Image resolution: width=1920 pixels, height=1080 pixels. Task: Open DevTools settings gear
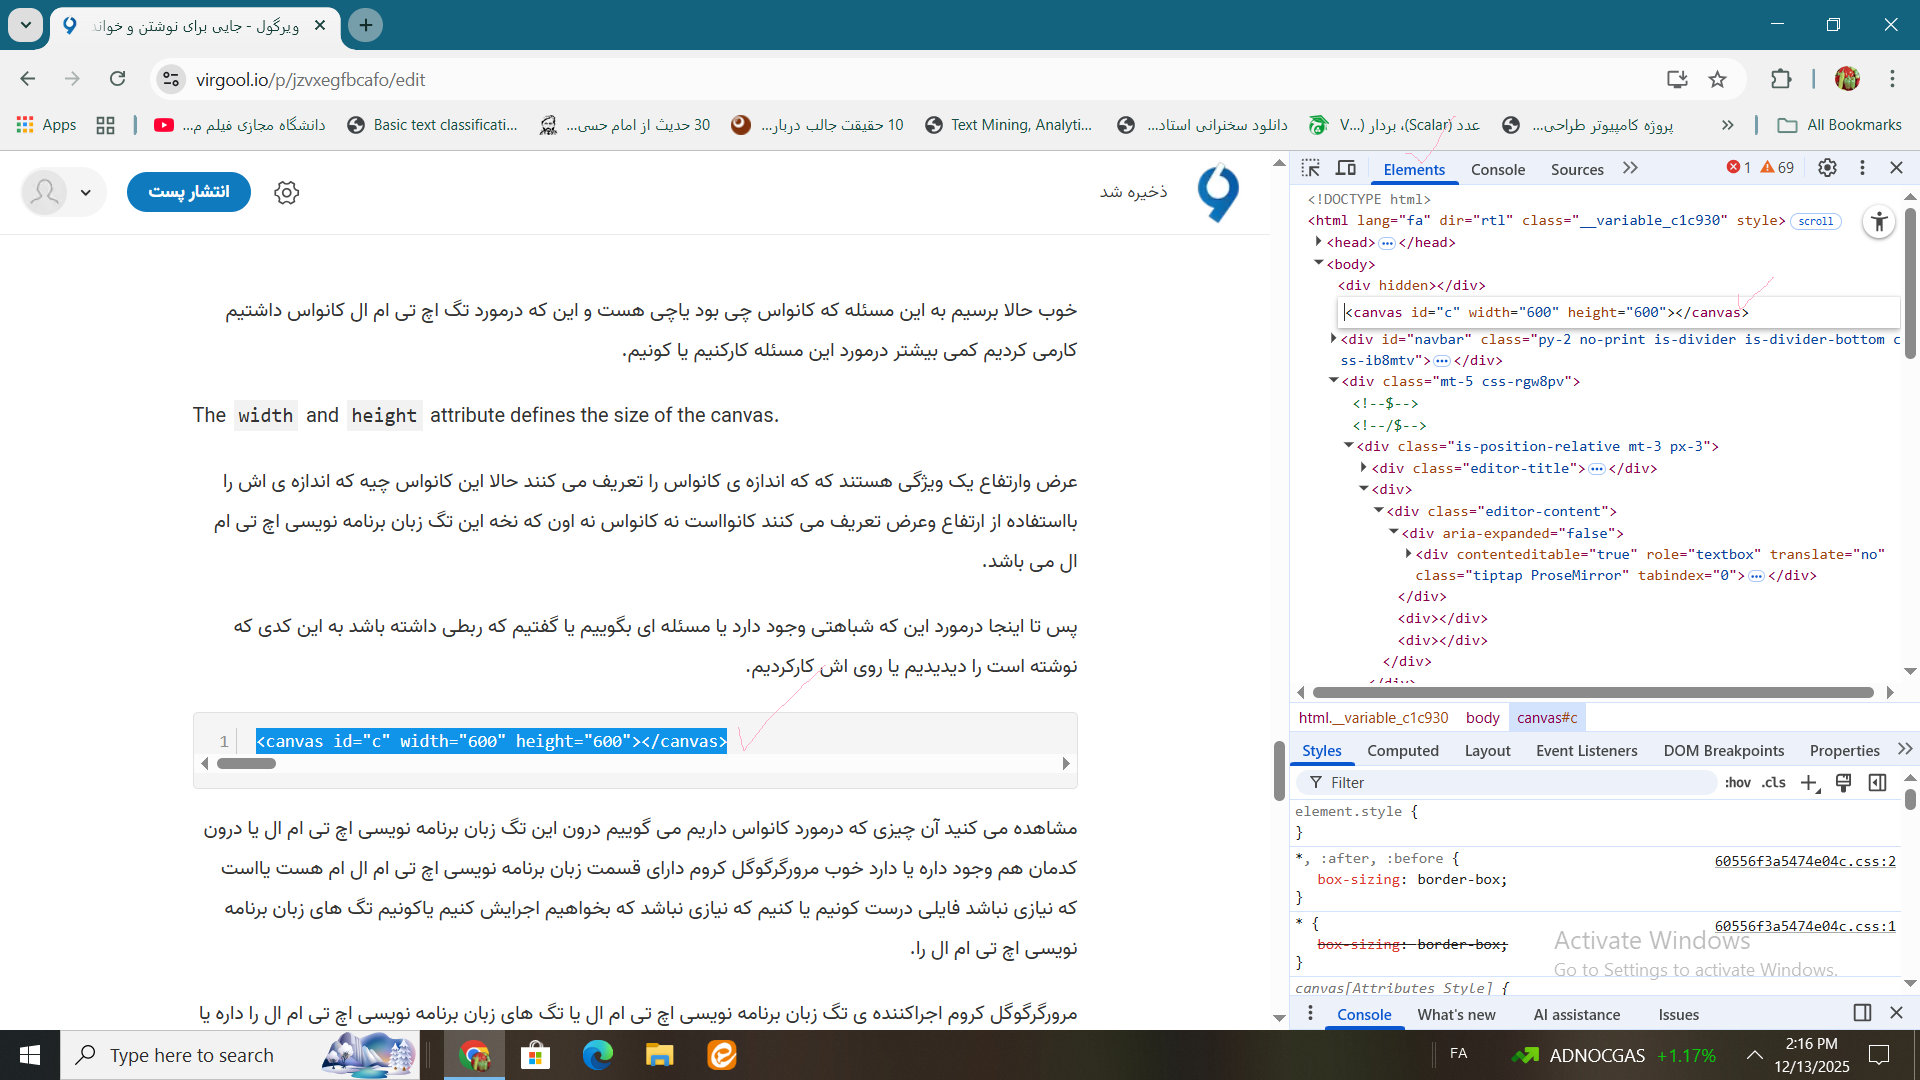[1827, 168]
